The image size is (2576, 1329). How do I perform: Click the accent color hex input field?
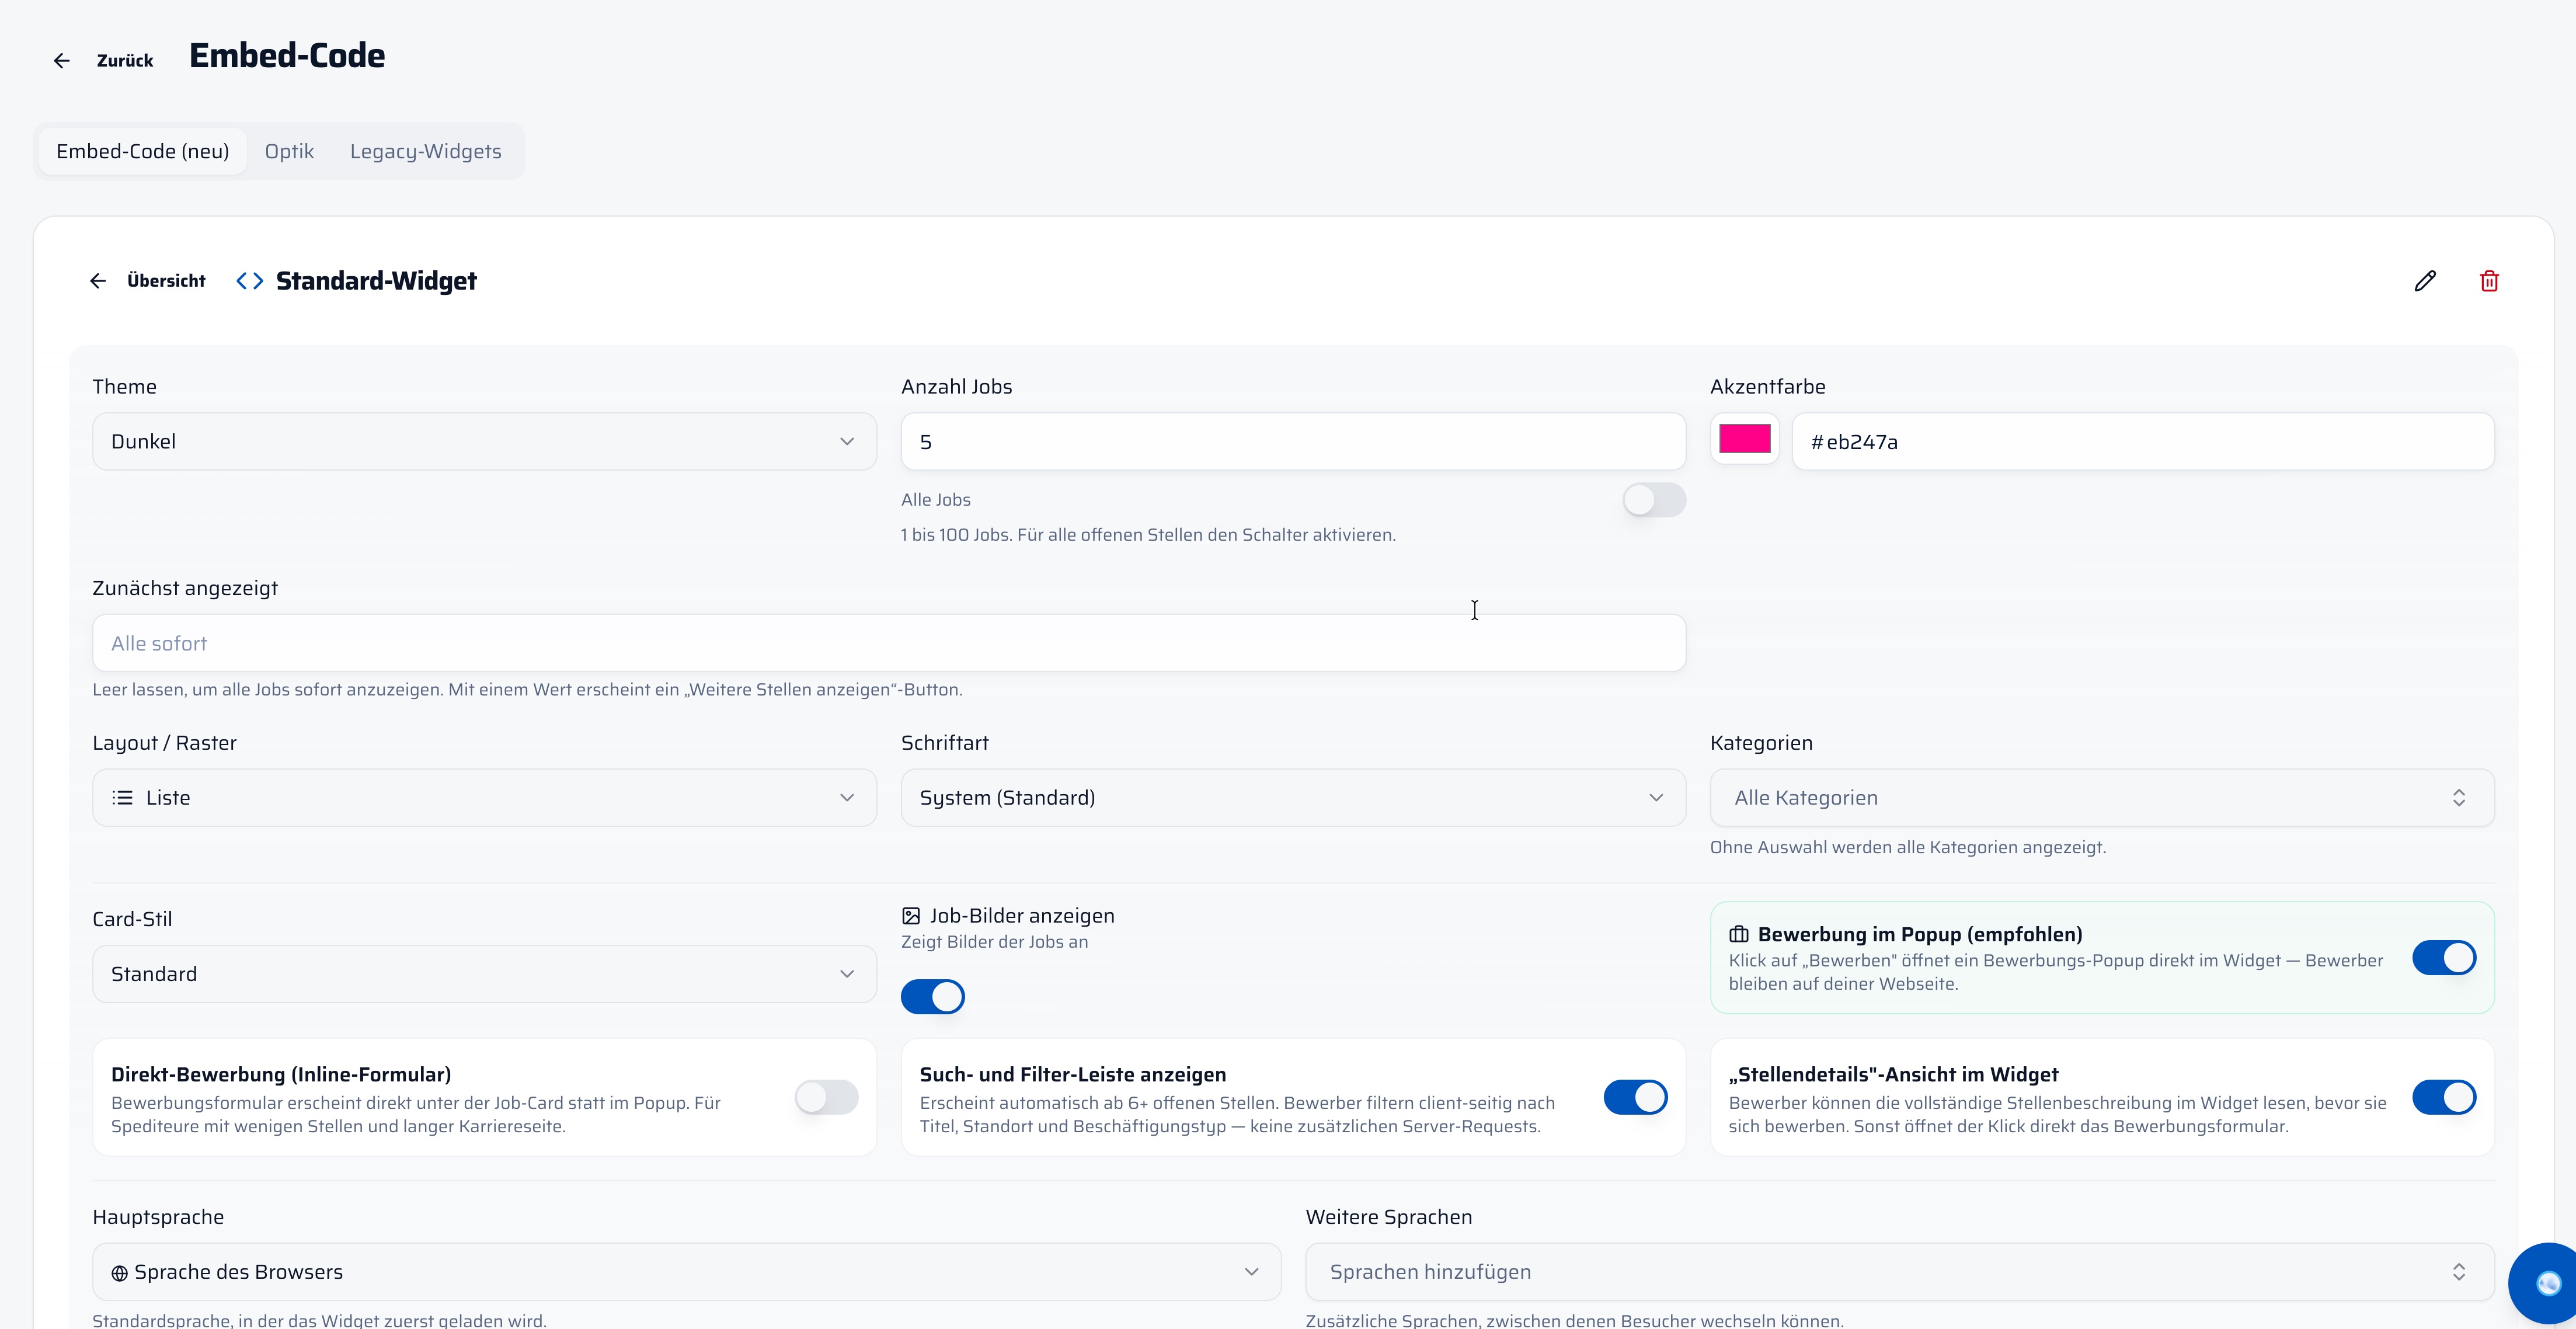2143,442
